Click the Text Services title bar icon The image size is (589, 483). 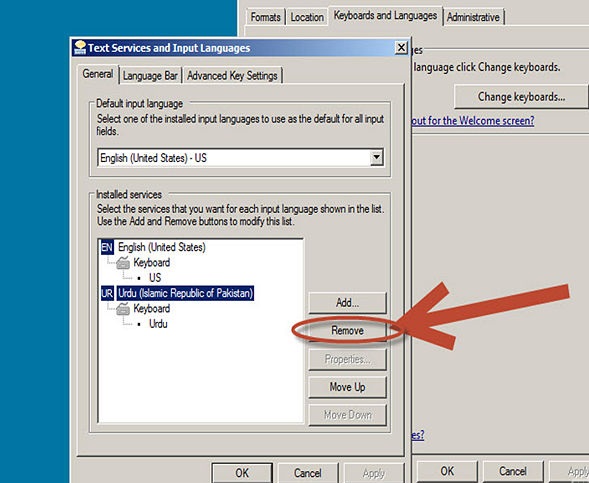tap(80, 47)
